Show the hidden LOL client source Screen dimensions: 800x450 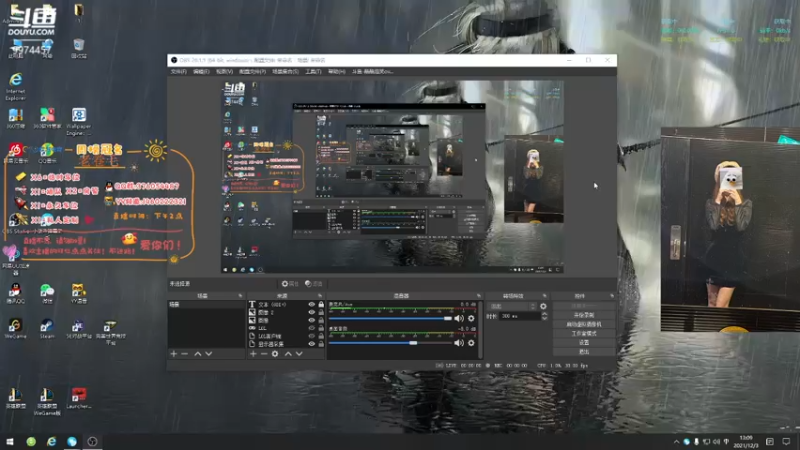311,336
